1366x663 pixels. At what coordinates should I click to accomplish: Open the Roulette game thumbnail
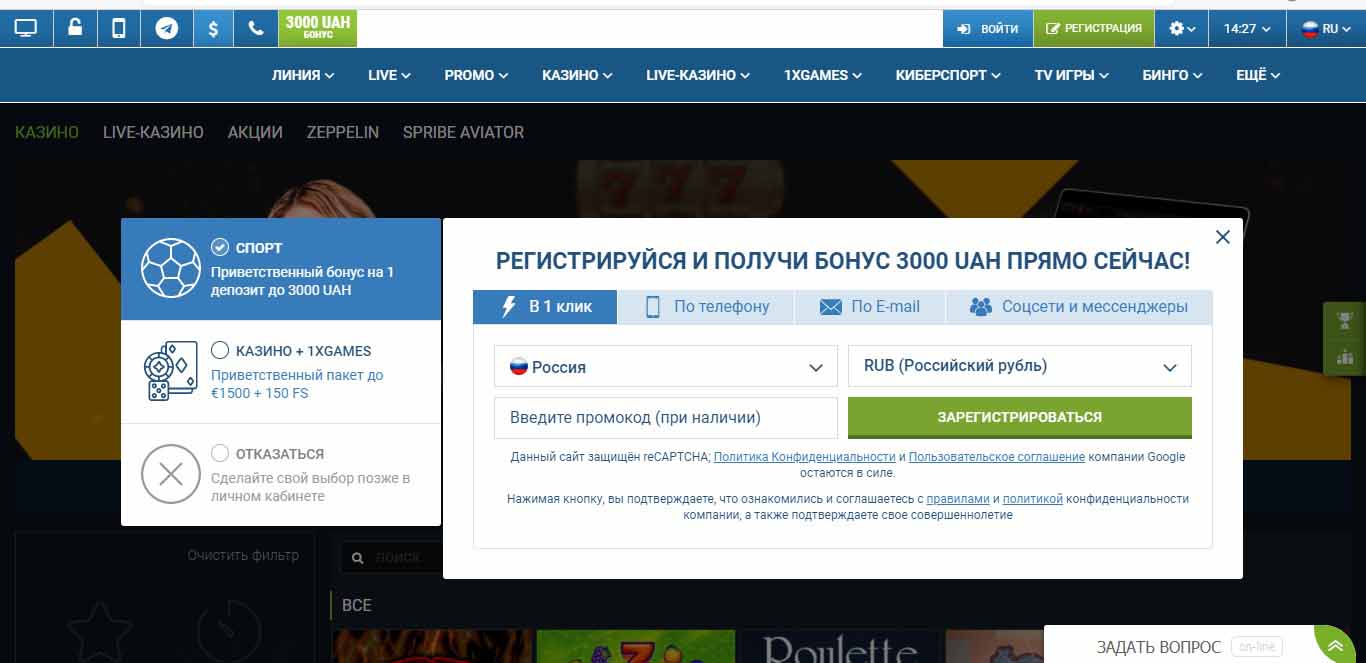839,646
